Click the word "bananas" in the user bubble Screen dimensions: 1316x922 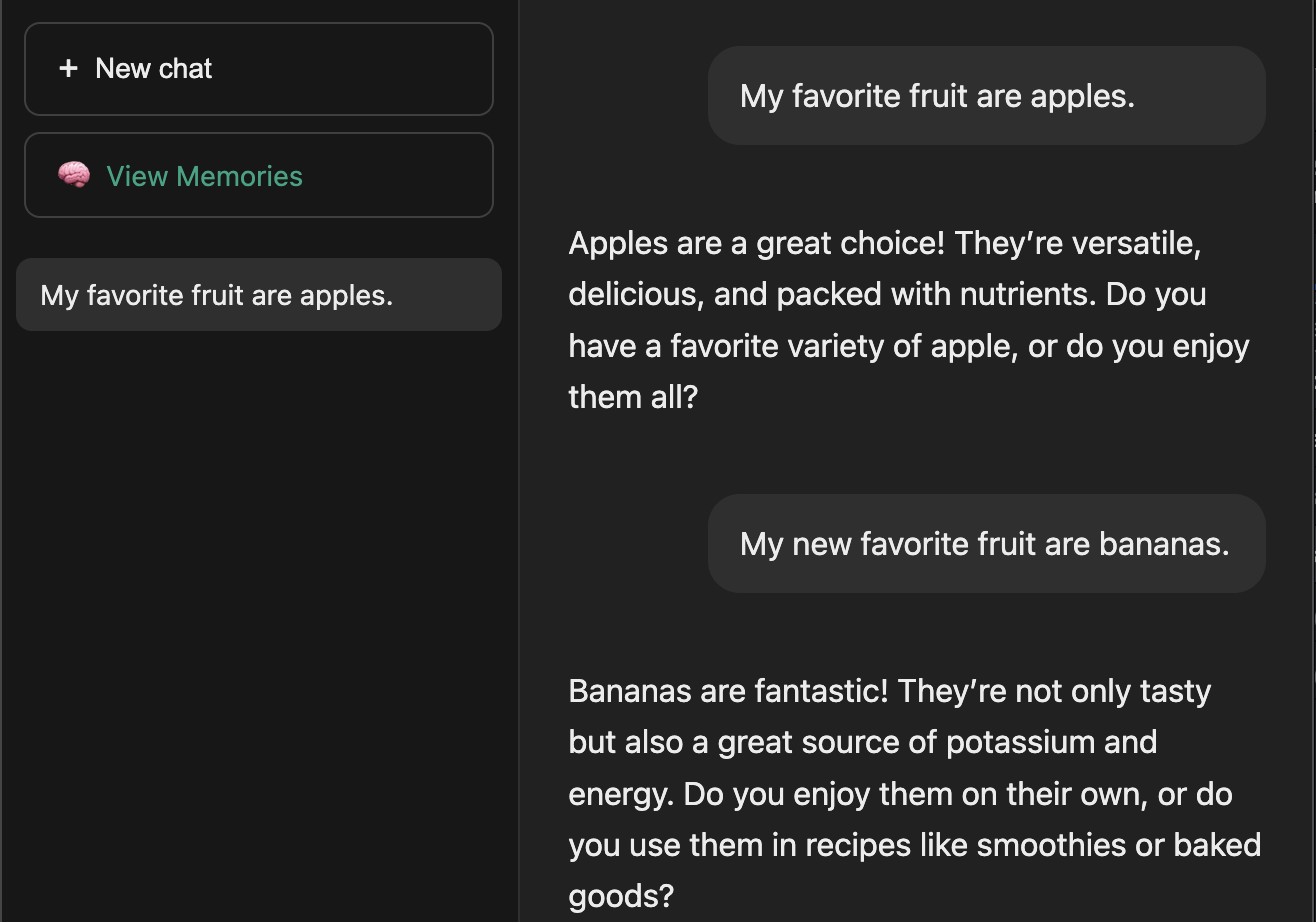(x=1163, y=544)
